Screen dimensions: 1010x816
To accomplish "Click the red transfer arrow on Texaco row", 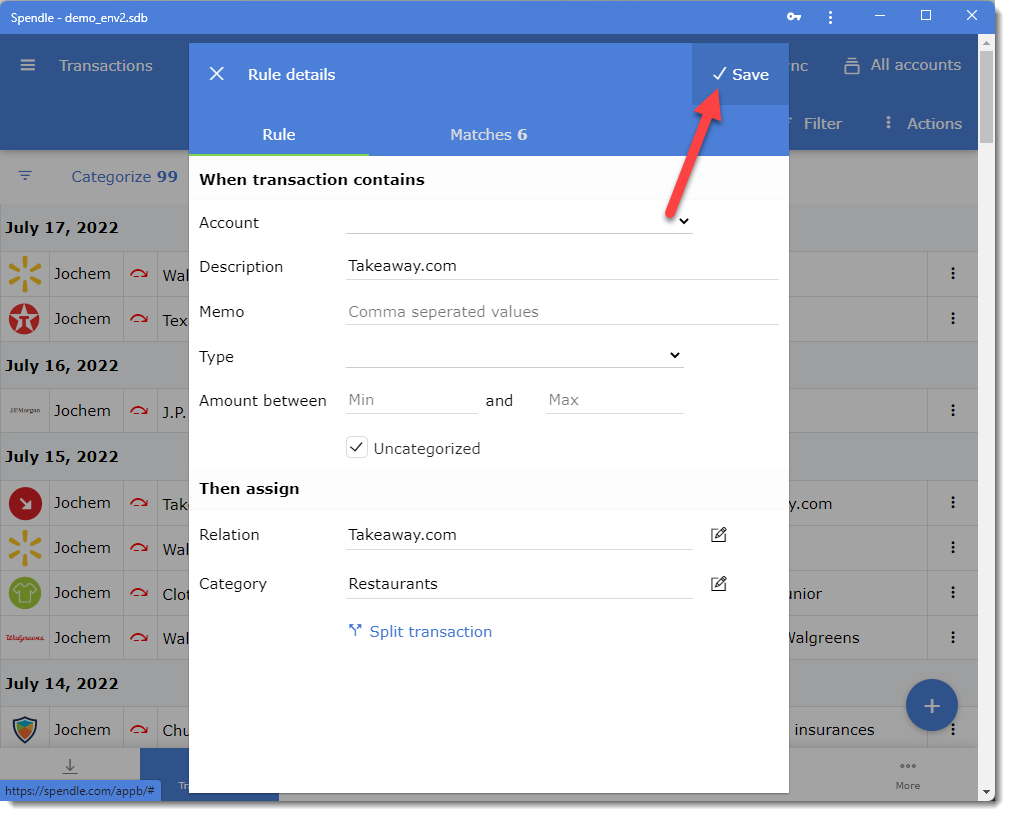I will (x=139, y=319).
